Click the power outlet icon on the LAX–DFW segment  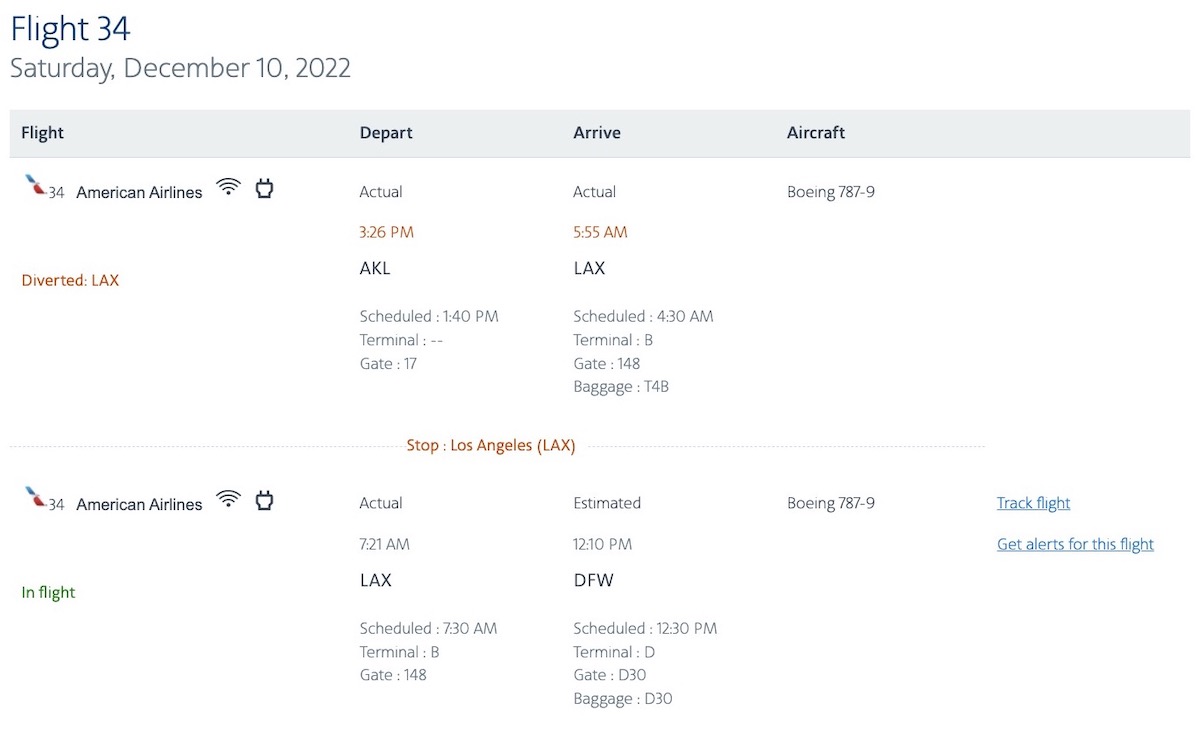pos(264,500)
